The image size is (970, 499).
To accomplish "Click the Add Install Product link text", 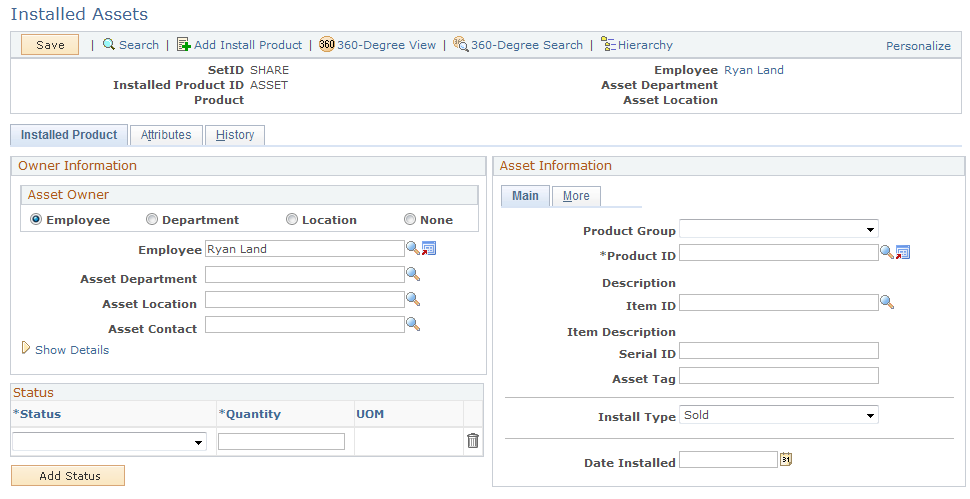I will tap(248, 45).
